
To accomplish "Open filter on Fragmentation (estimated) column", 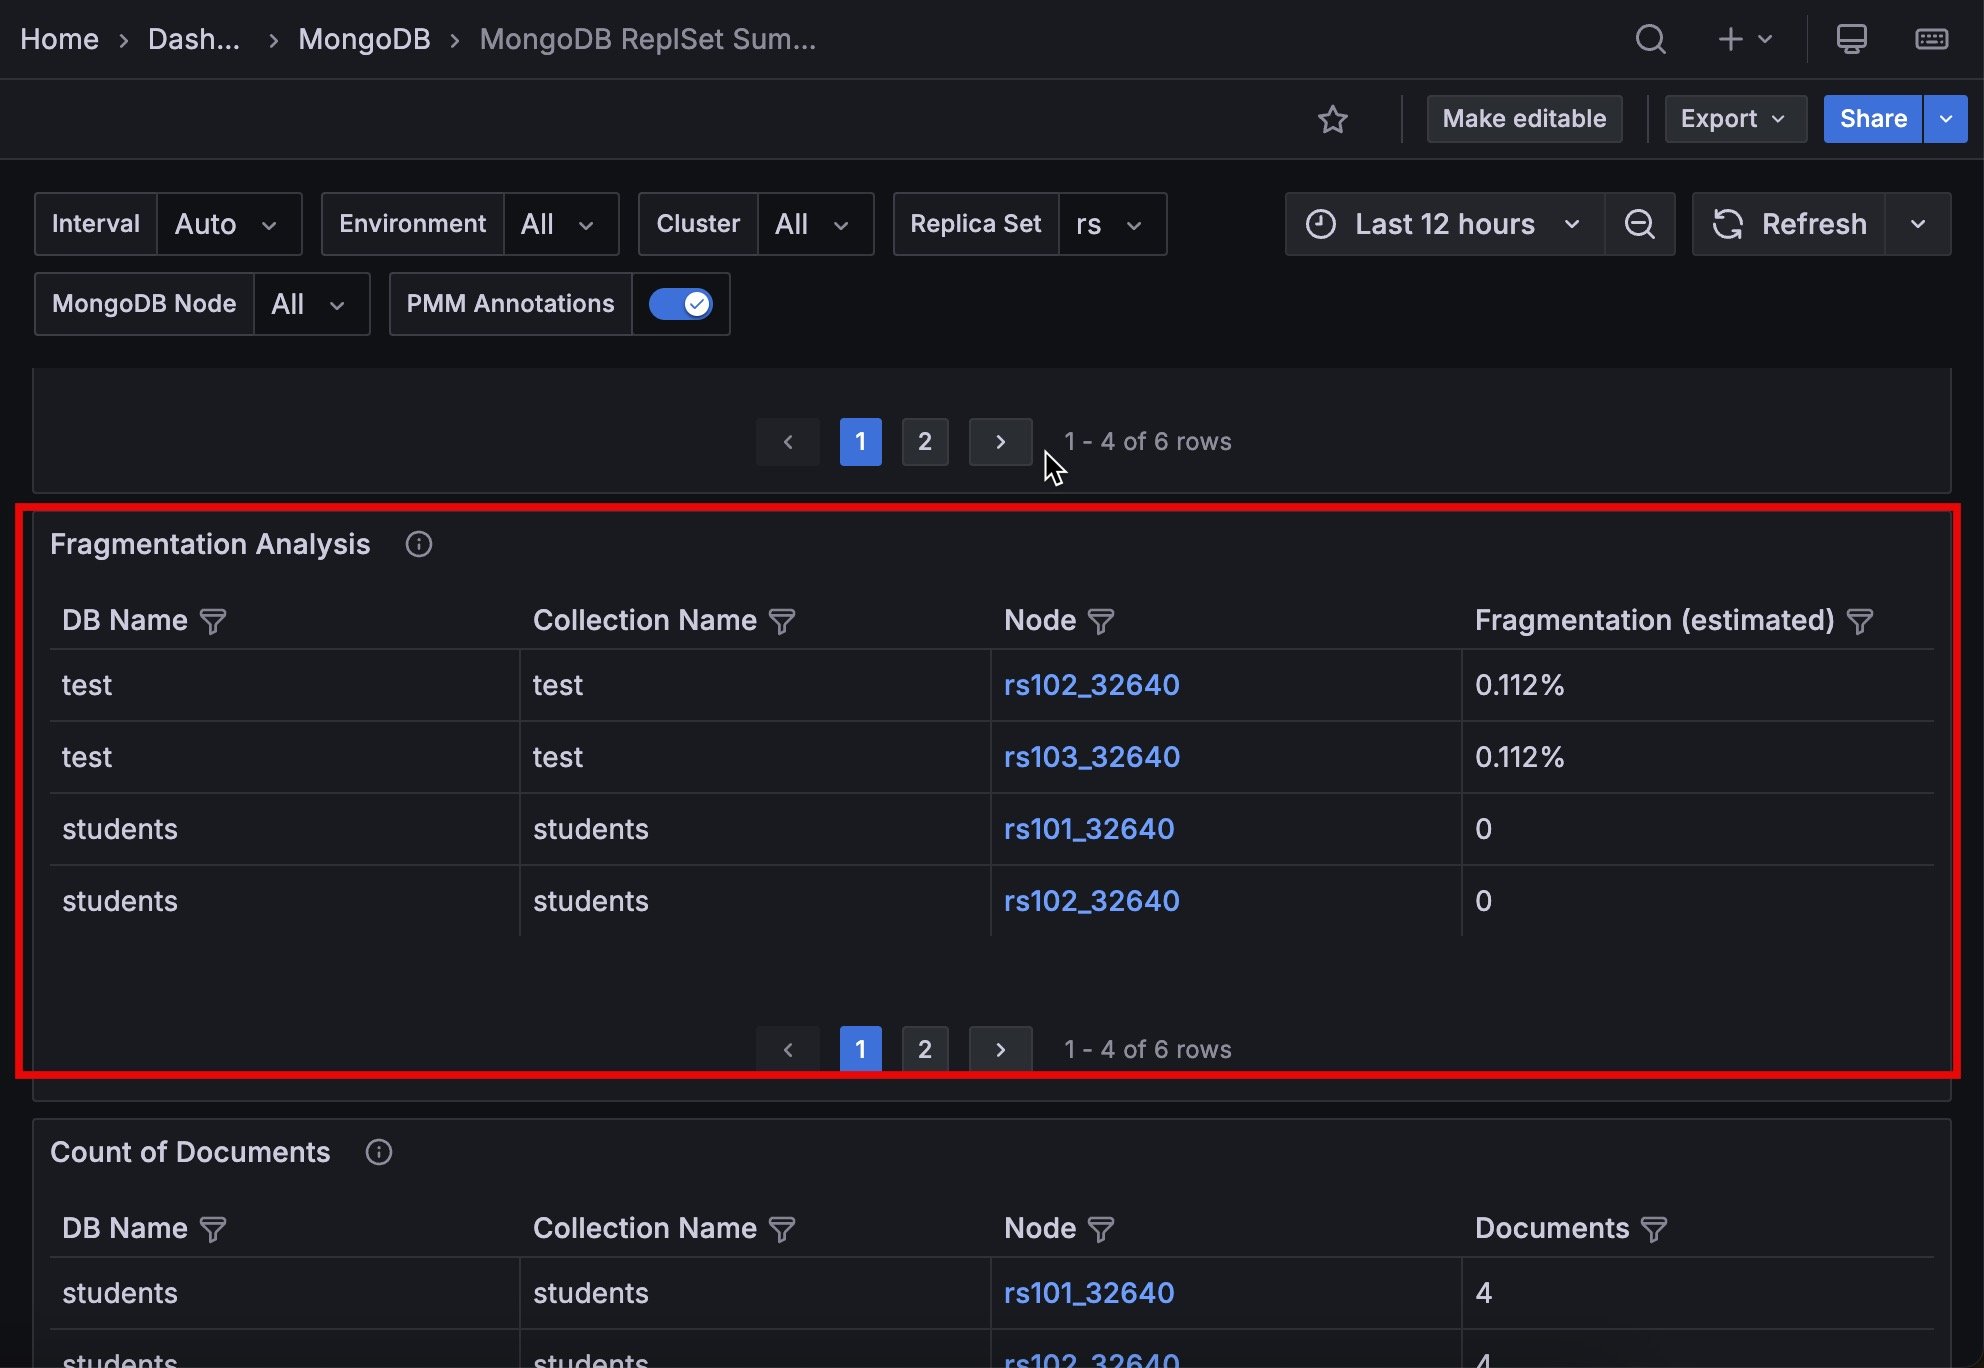I will point(1861,621).
